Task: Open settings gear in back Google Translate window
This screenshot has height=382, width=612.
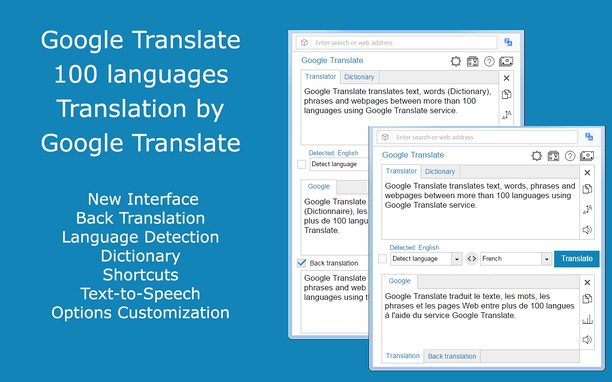Action: click(455, 61)
